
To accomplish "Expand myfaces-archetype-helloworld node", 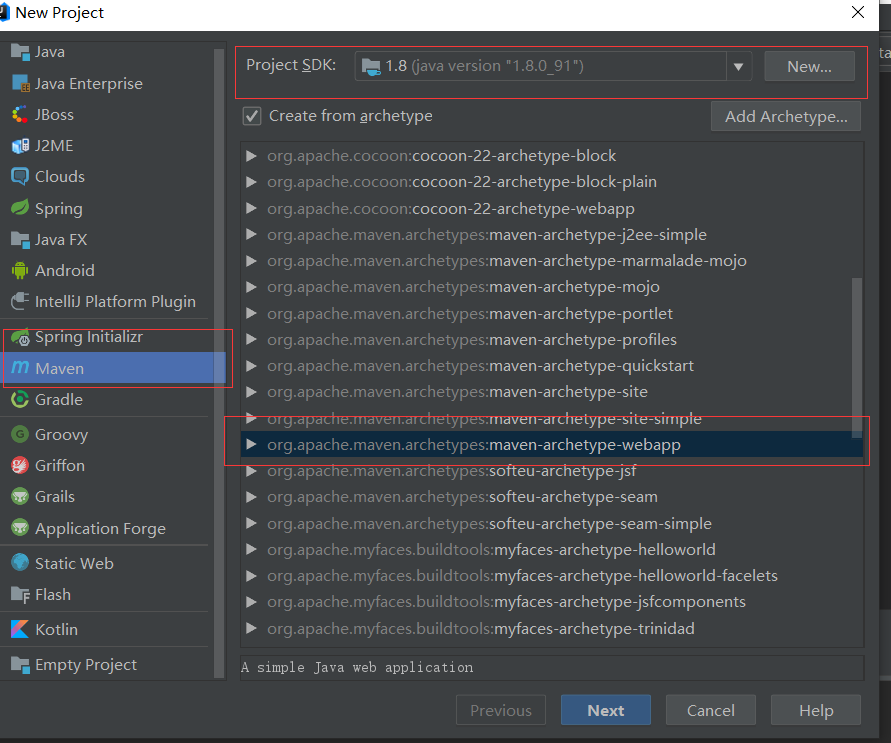I will (251, 549).
